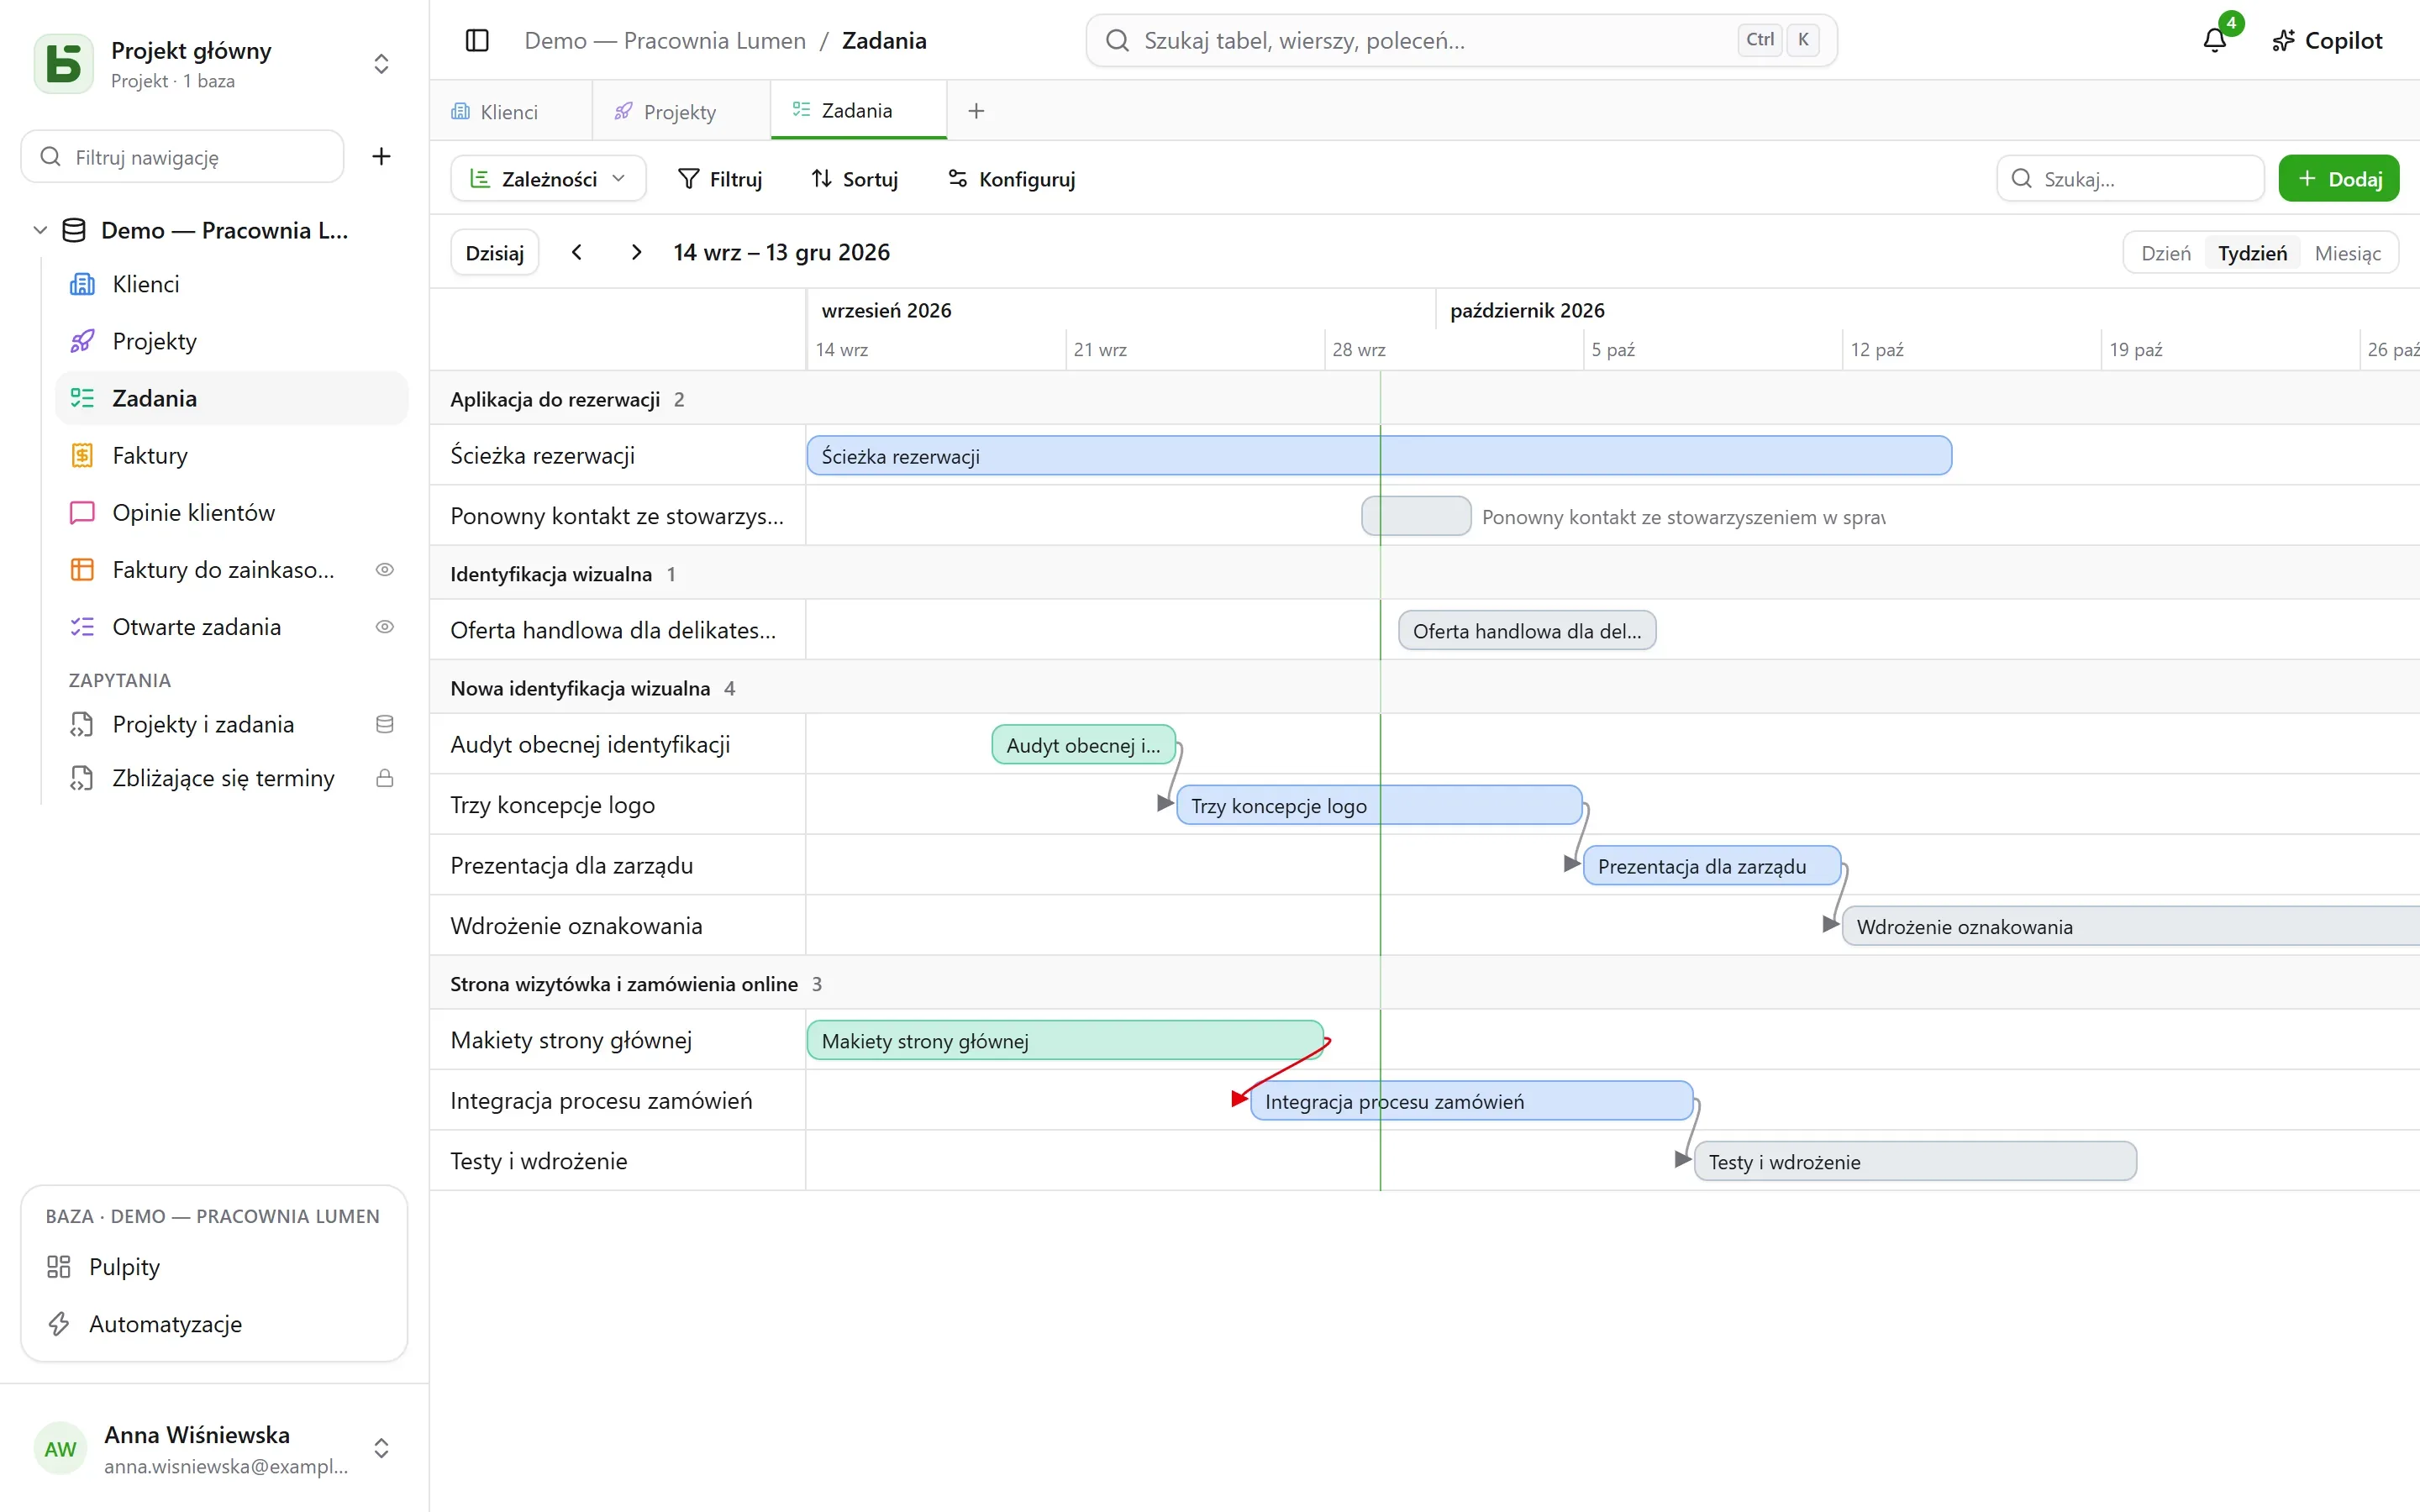Viewport: 2420px width, 1512px height.
Task: Switch timeline scale to Tydzień
Action: point(2252,253)
